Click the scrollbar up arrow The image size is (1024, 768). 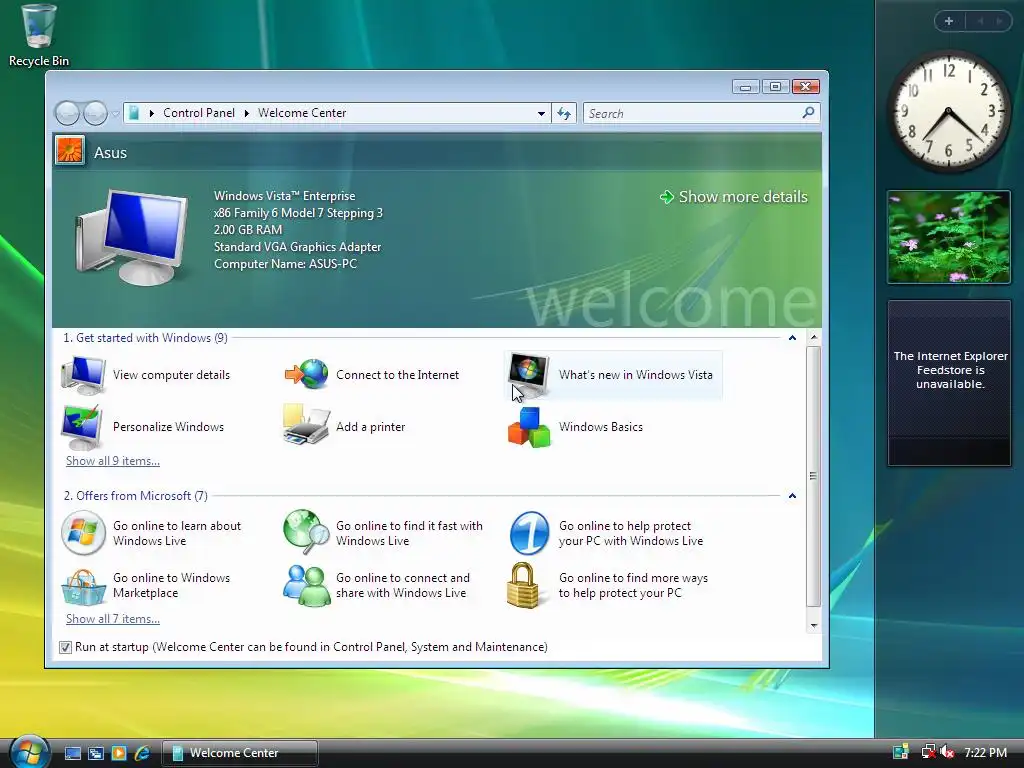[814, 338]
